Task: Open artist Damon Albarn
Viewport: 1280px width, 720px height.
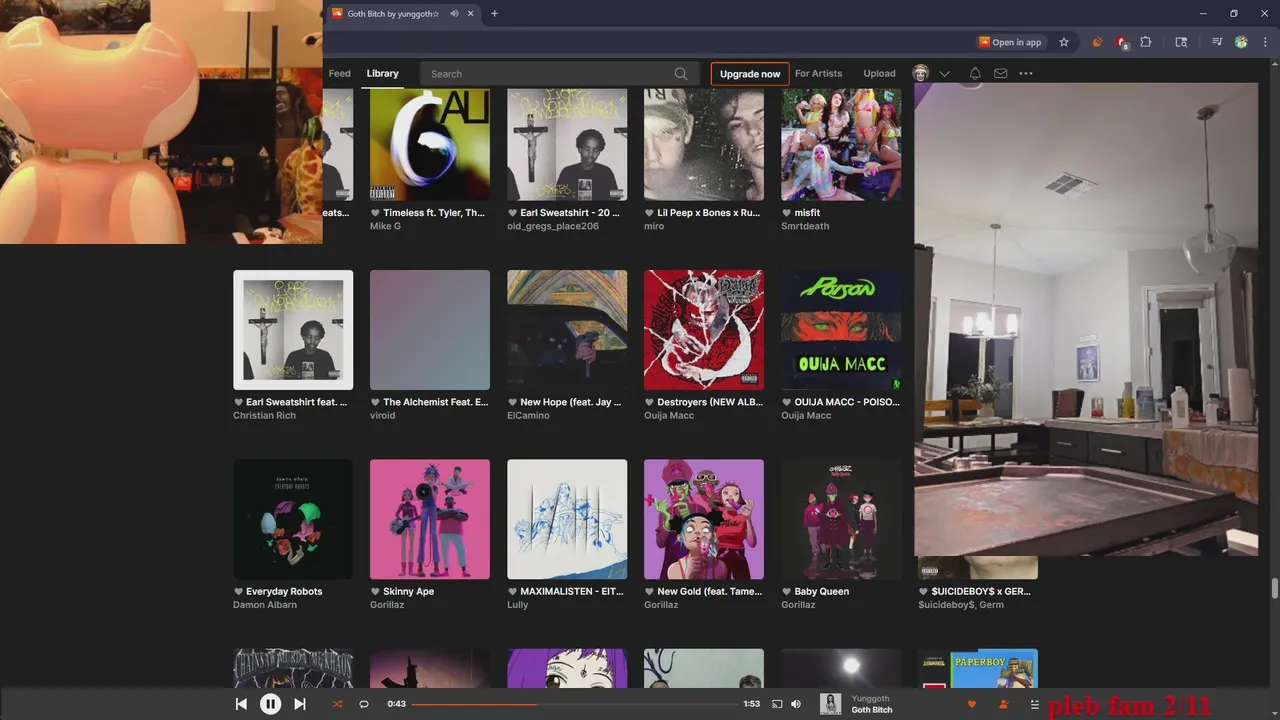Action: click(x=265, y=605)
